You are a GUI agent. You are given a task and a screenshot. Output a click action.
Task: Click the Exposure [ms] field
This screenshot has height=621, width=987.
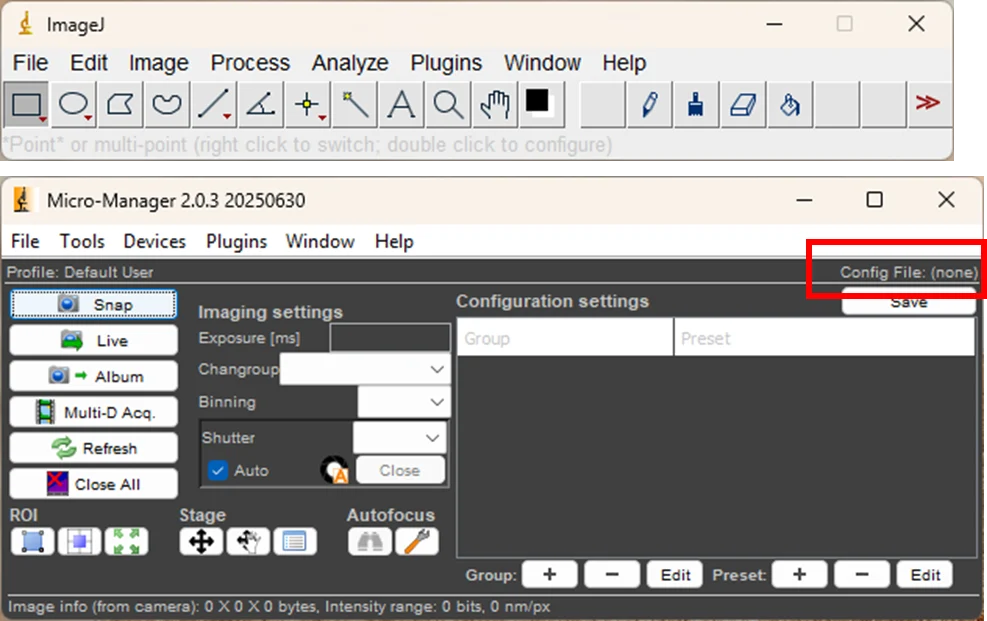(x=390, y=338)
